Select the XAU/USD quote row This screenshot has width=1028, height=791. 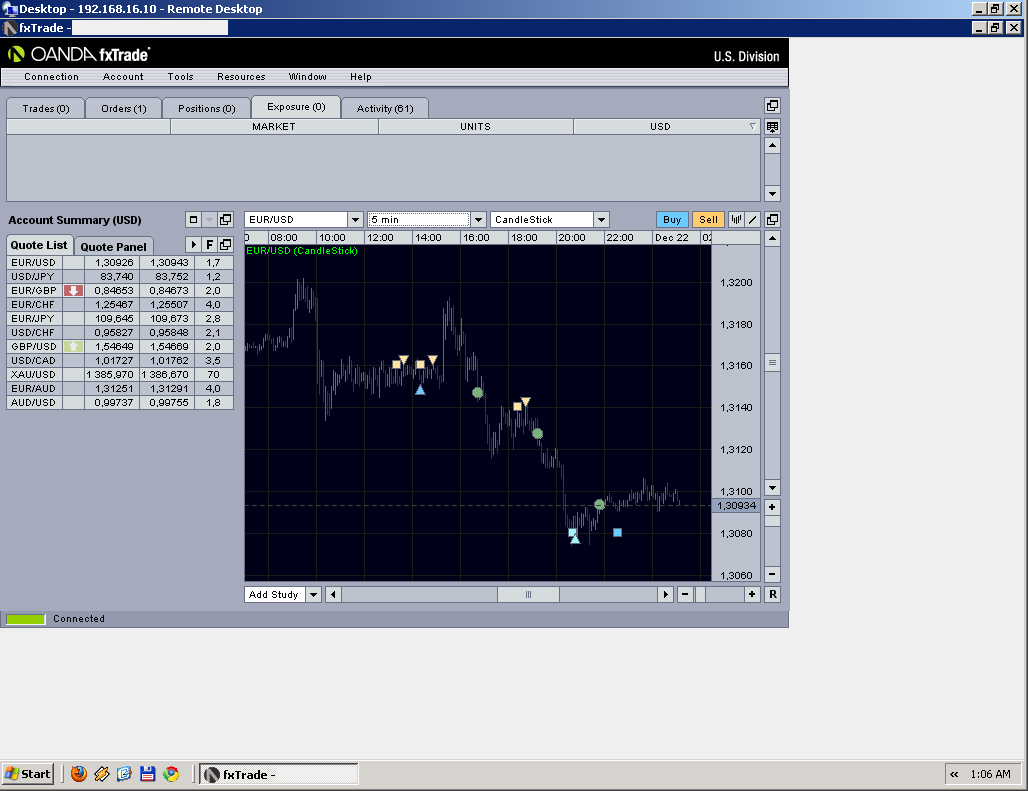point(120,374)
